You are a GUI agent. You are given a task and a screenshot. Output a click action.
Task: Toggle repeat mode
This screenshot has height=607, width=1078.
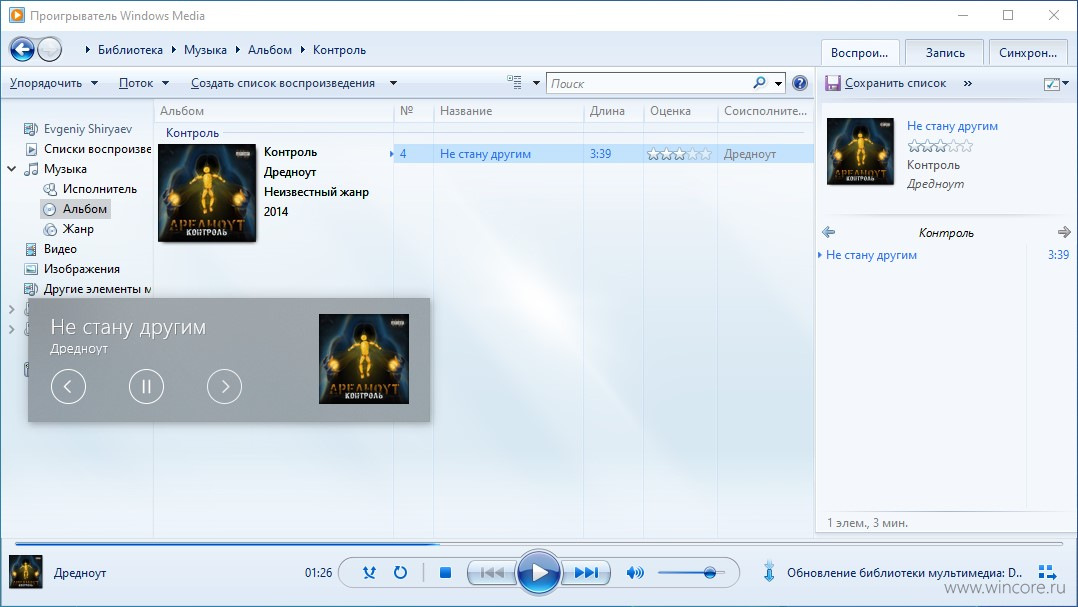400,573
